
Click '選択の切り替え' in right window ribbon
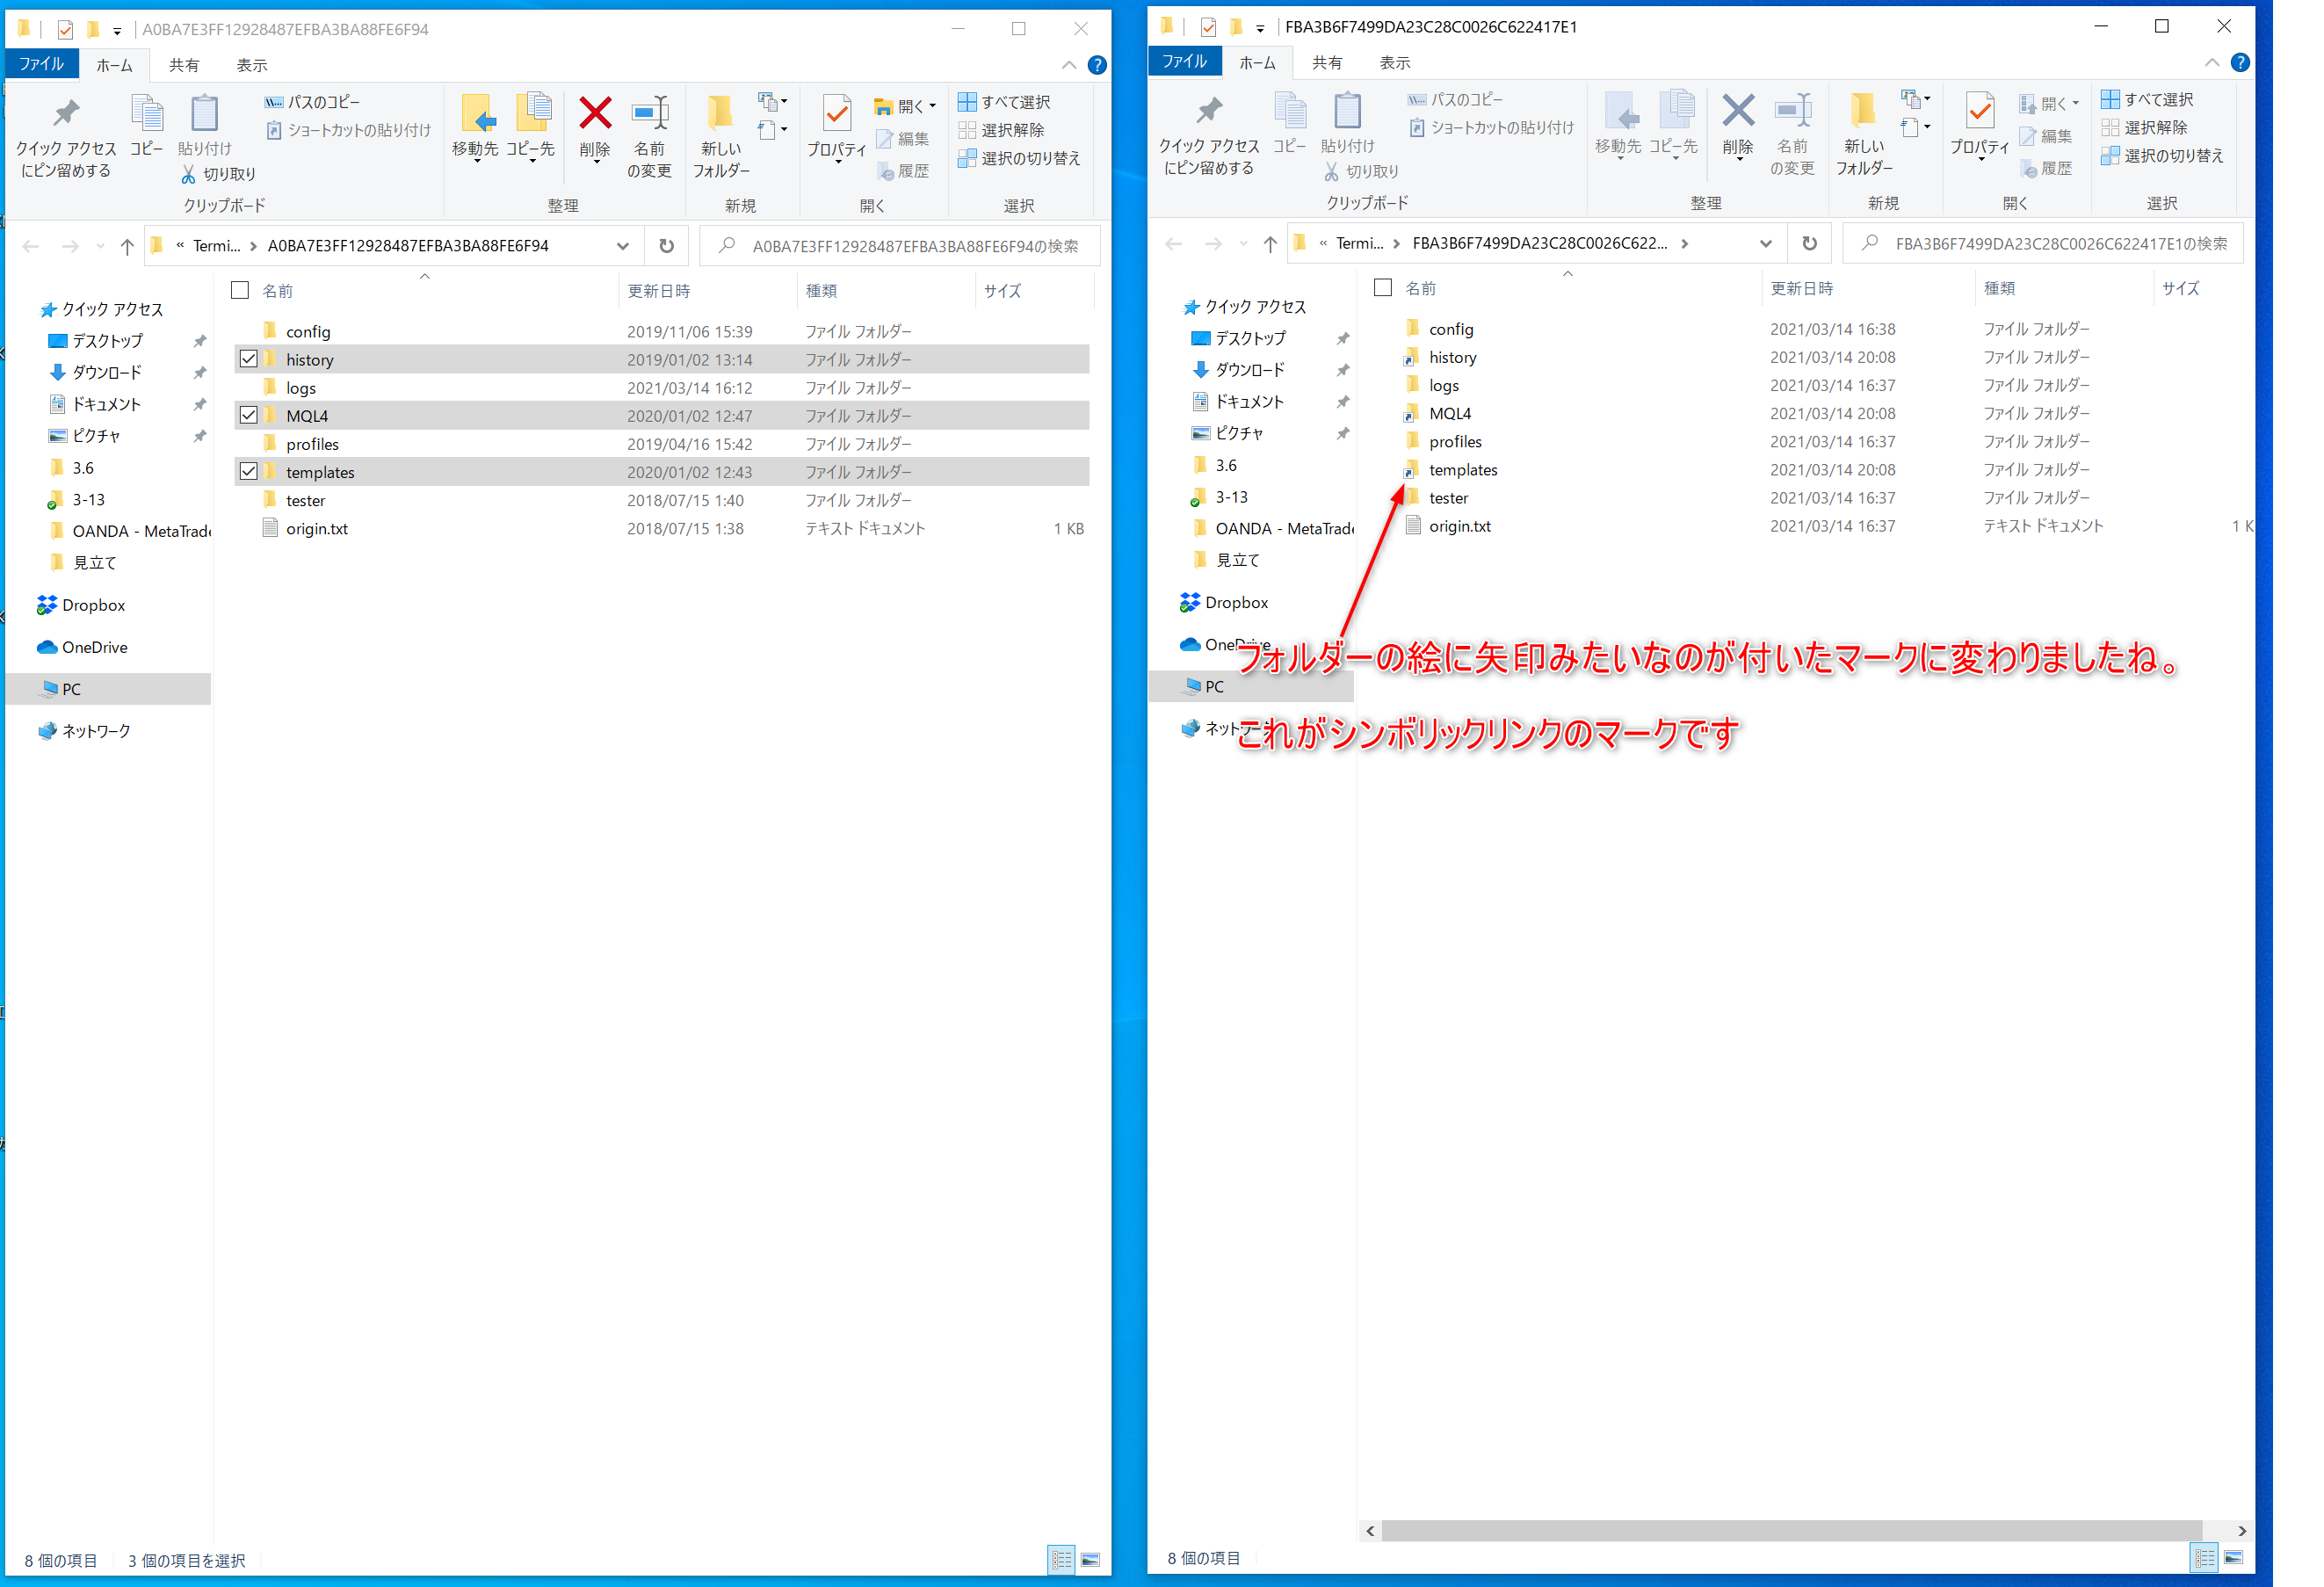2162,155
